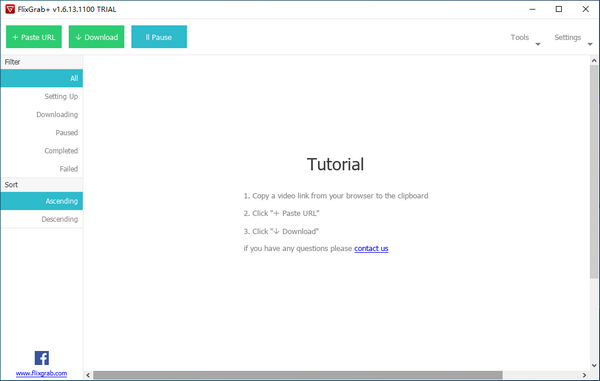
Task: Open the Facebook icon in sidebar
Action: (x=42, y=358)
